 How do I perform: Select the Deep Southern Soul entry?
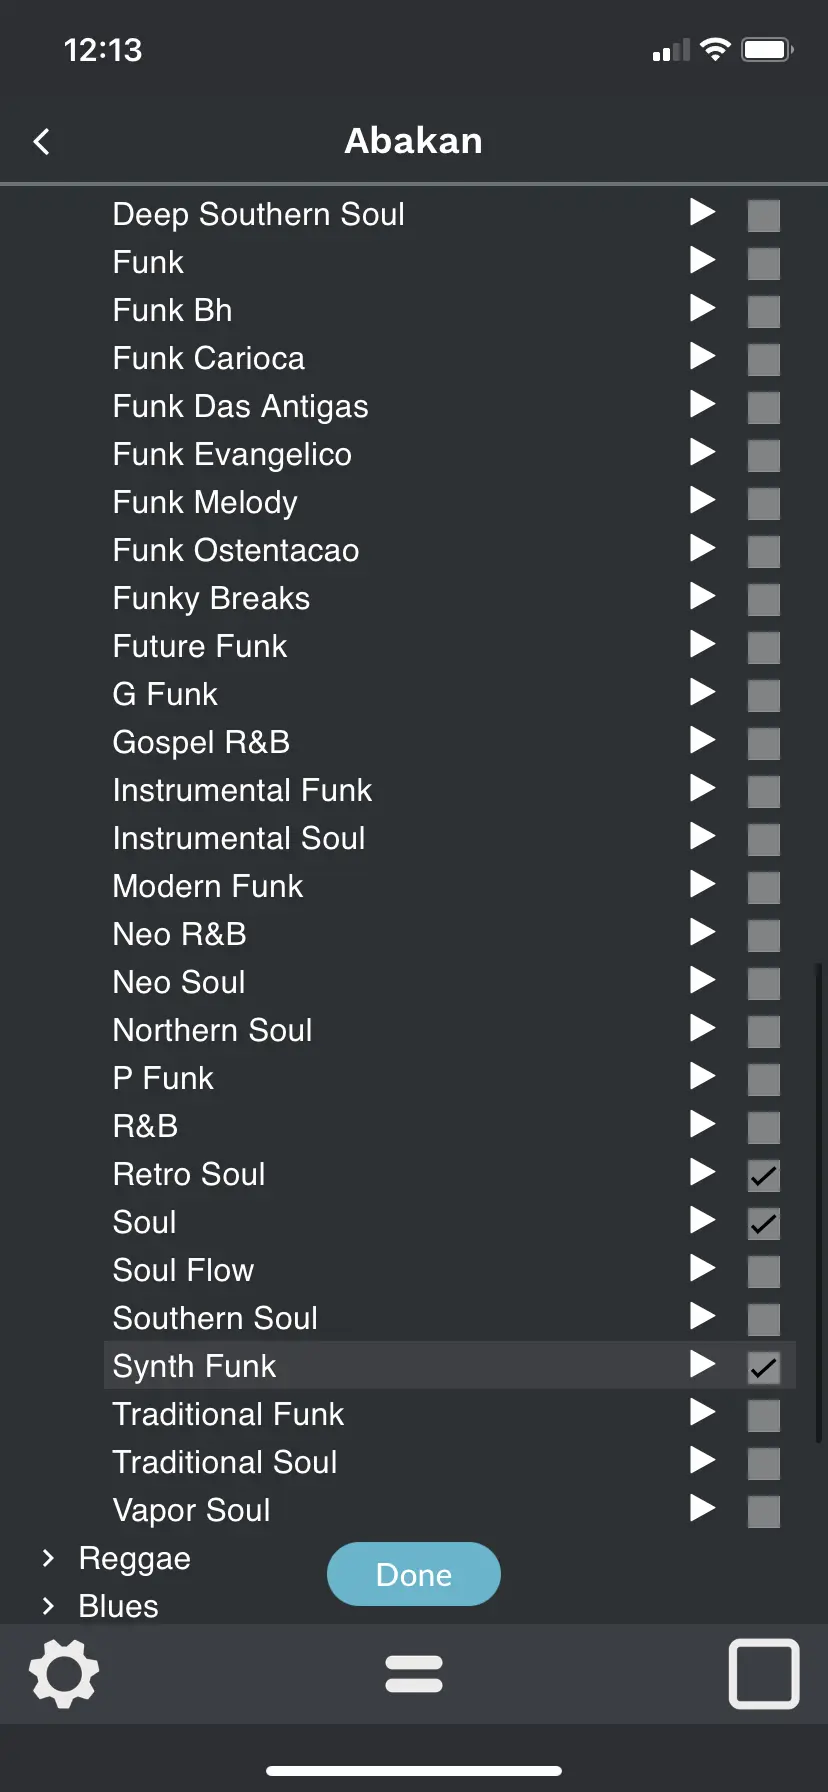258,214
